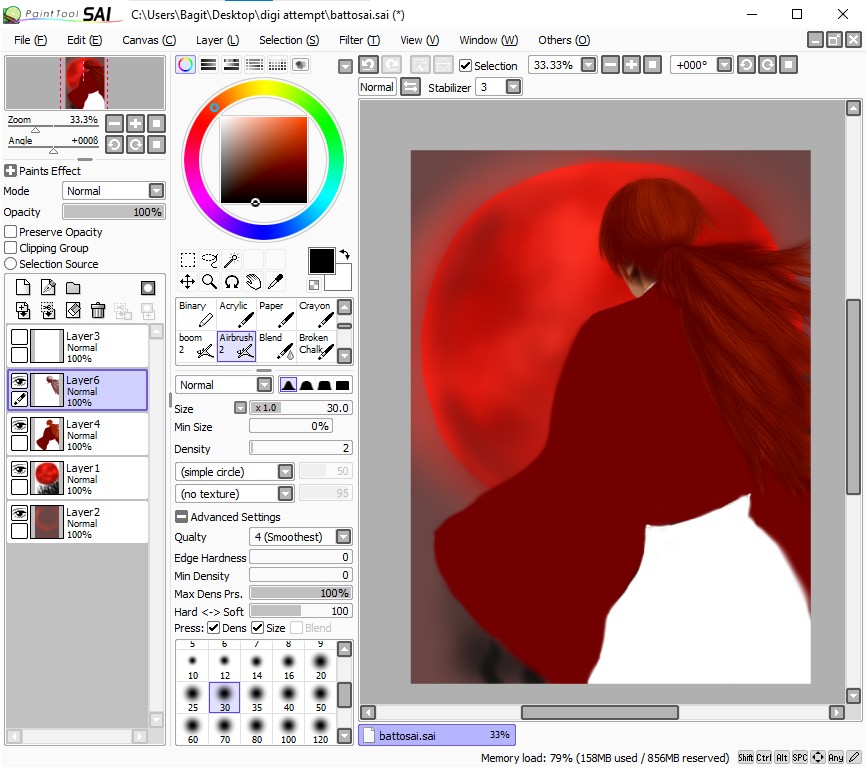The width and height of the screenshot is (867, 768).
Task: Open the zoom percentage 33.33% dropdown
Action: (x=589, y=65)
